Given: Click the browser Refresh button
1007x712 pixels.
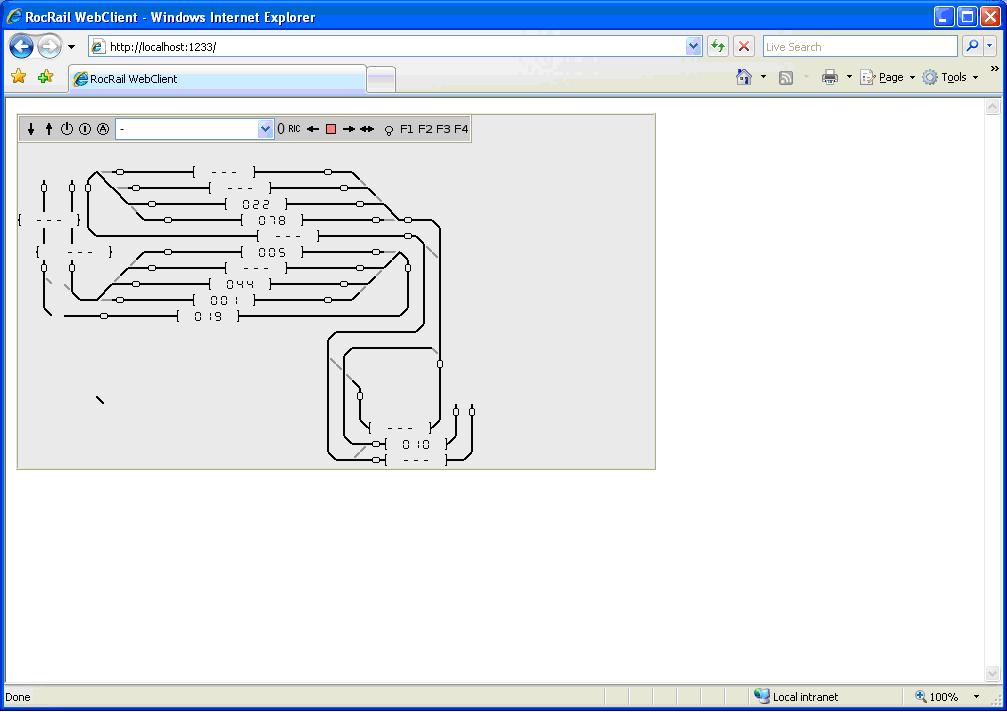Looking at the screenshot, I should click(718, 47).
